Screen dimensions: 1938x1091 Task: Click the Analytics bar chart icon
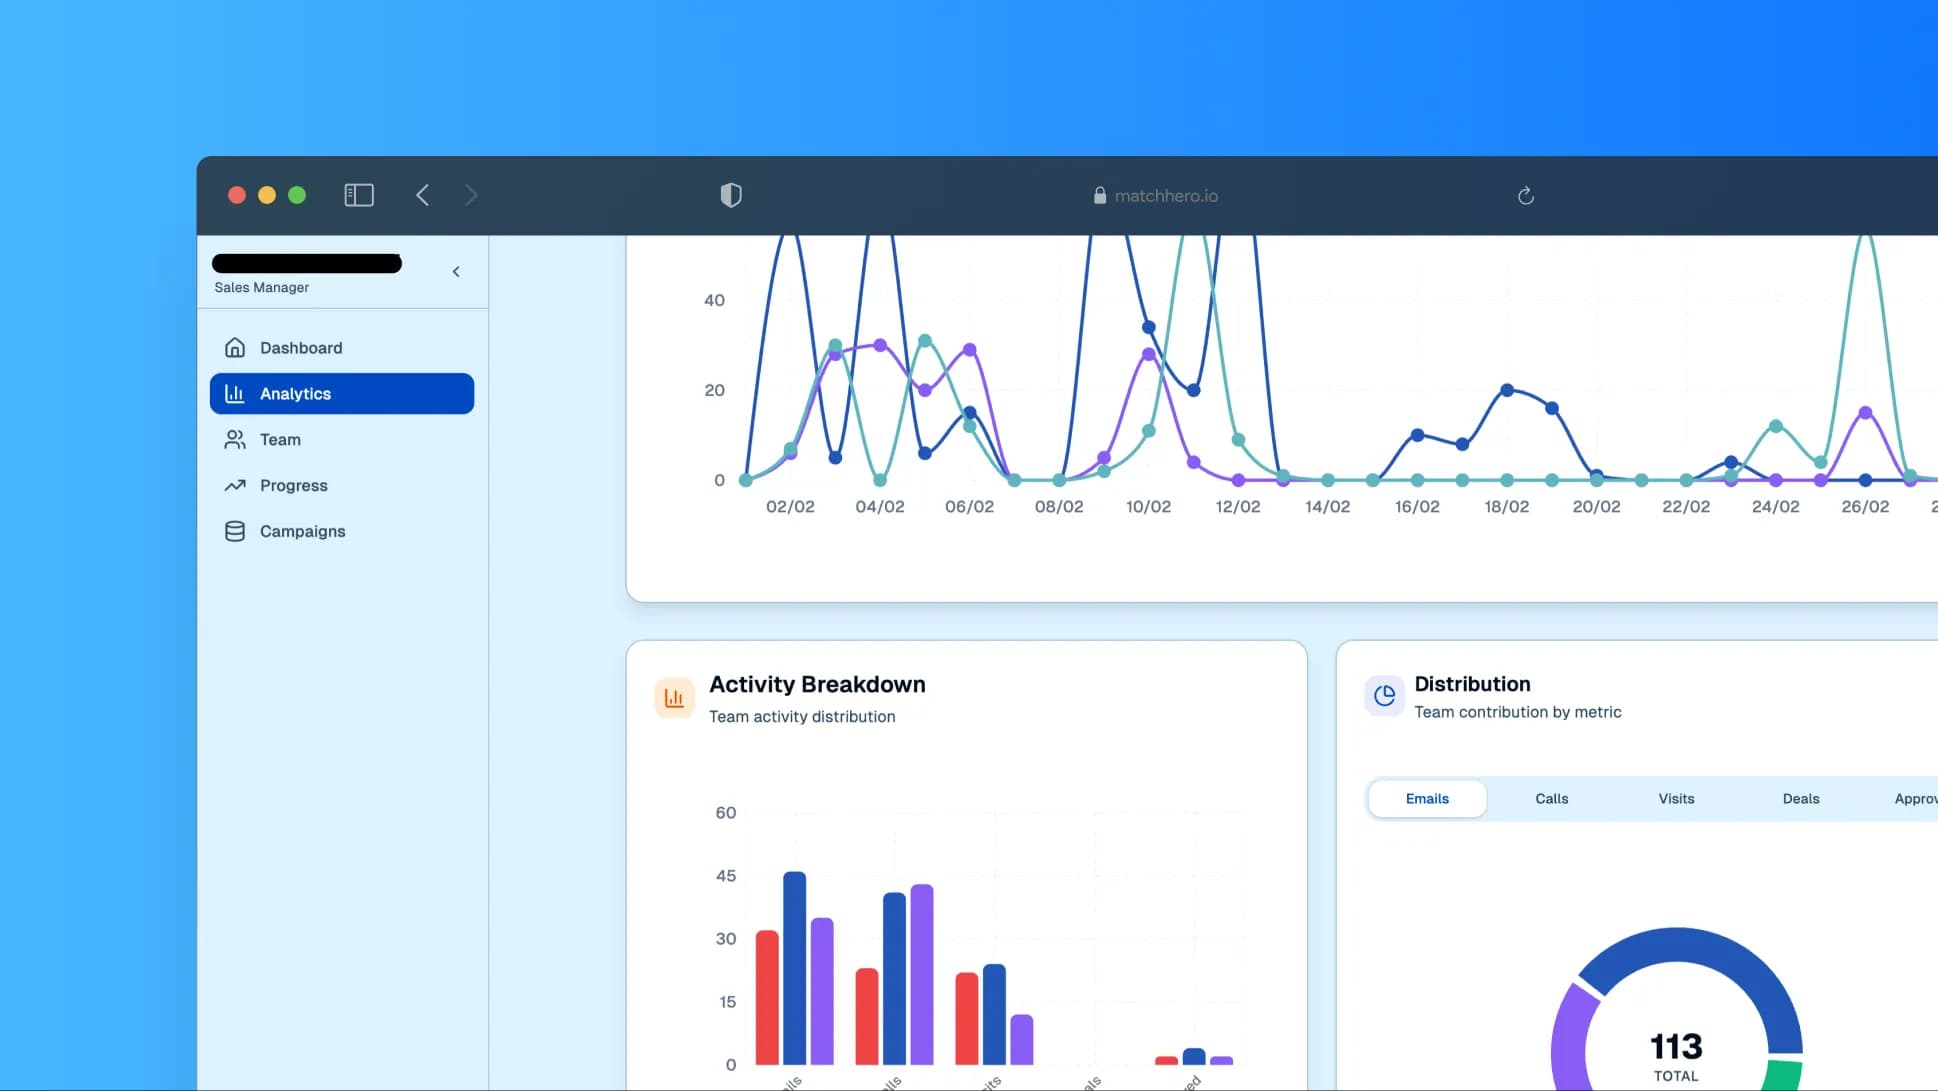click(x=235, y=394)
